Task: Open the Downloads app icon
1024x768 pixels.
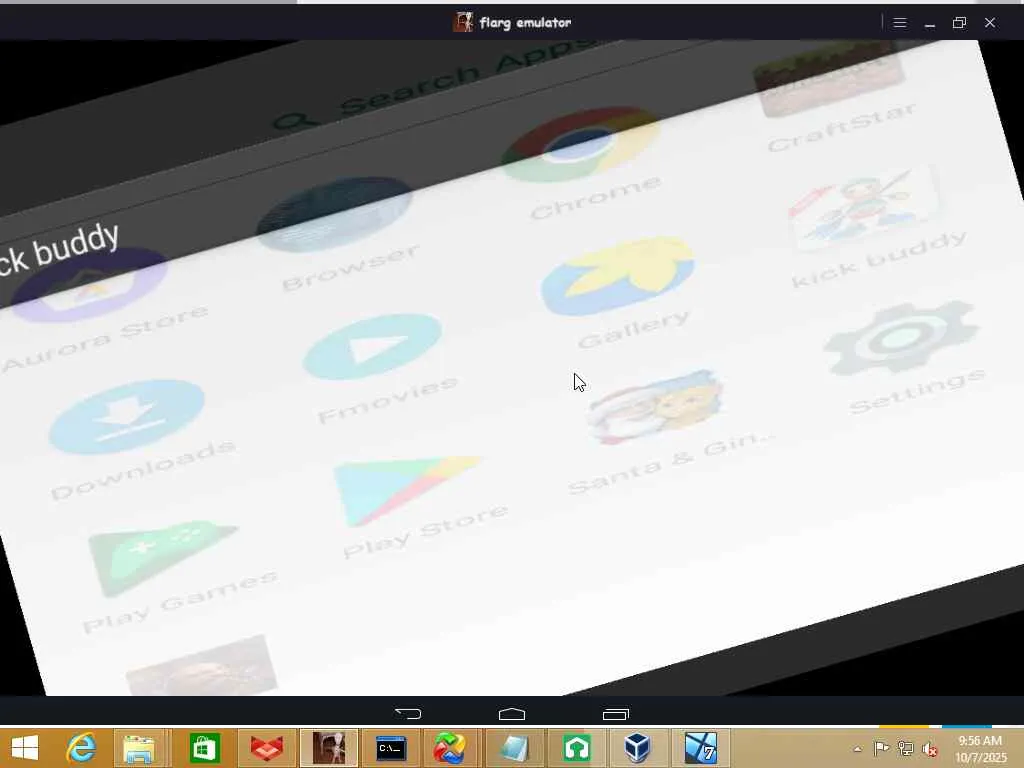Action: [x=127, y=417]
